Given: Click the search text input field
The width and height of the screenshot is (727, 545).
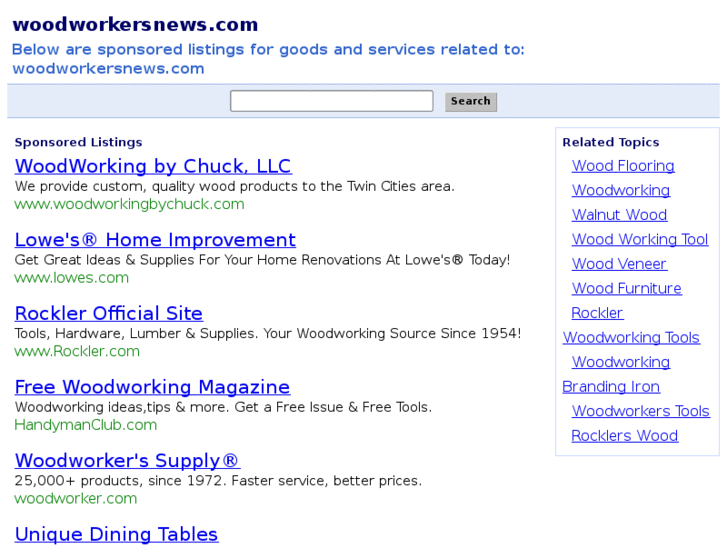Looking at the screenshot, I should [x=332, y=101].
